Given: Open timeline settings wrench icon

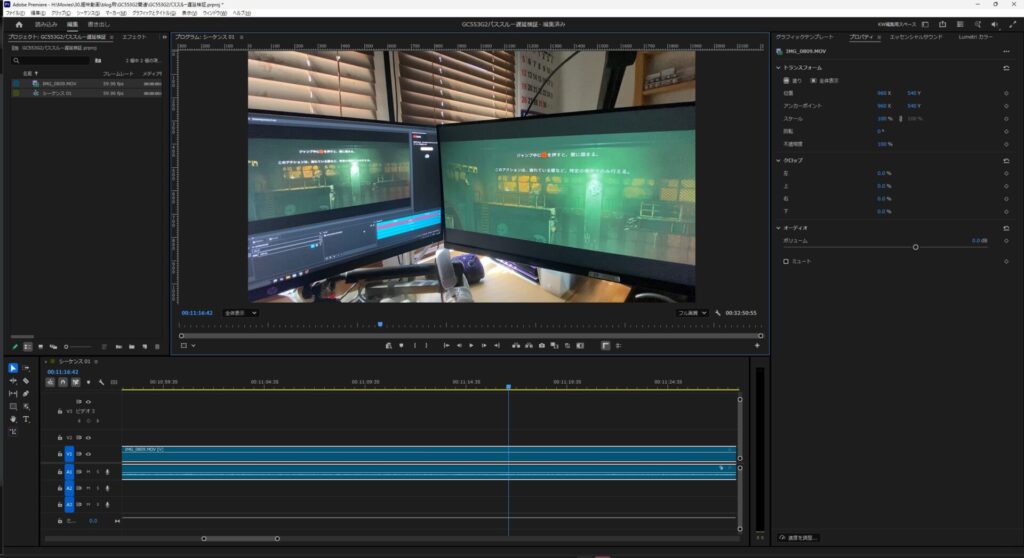Looking at the screenshot, I should coord(101,382).
